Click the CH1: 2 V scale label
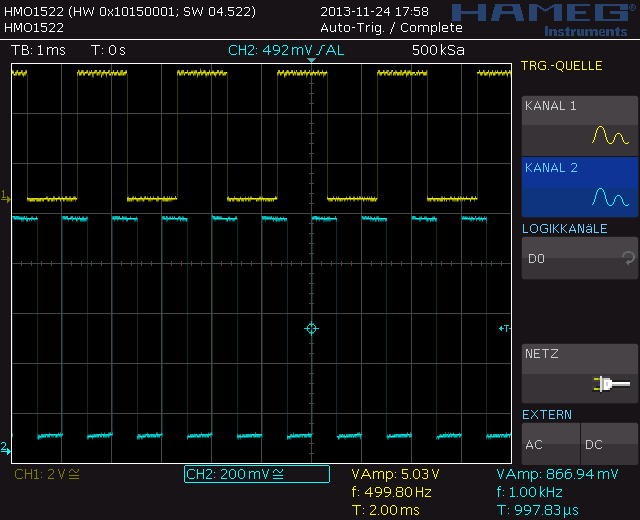Screen dimensions: 640x520 (47, 474)
